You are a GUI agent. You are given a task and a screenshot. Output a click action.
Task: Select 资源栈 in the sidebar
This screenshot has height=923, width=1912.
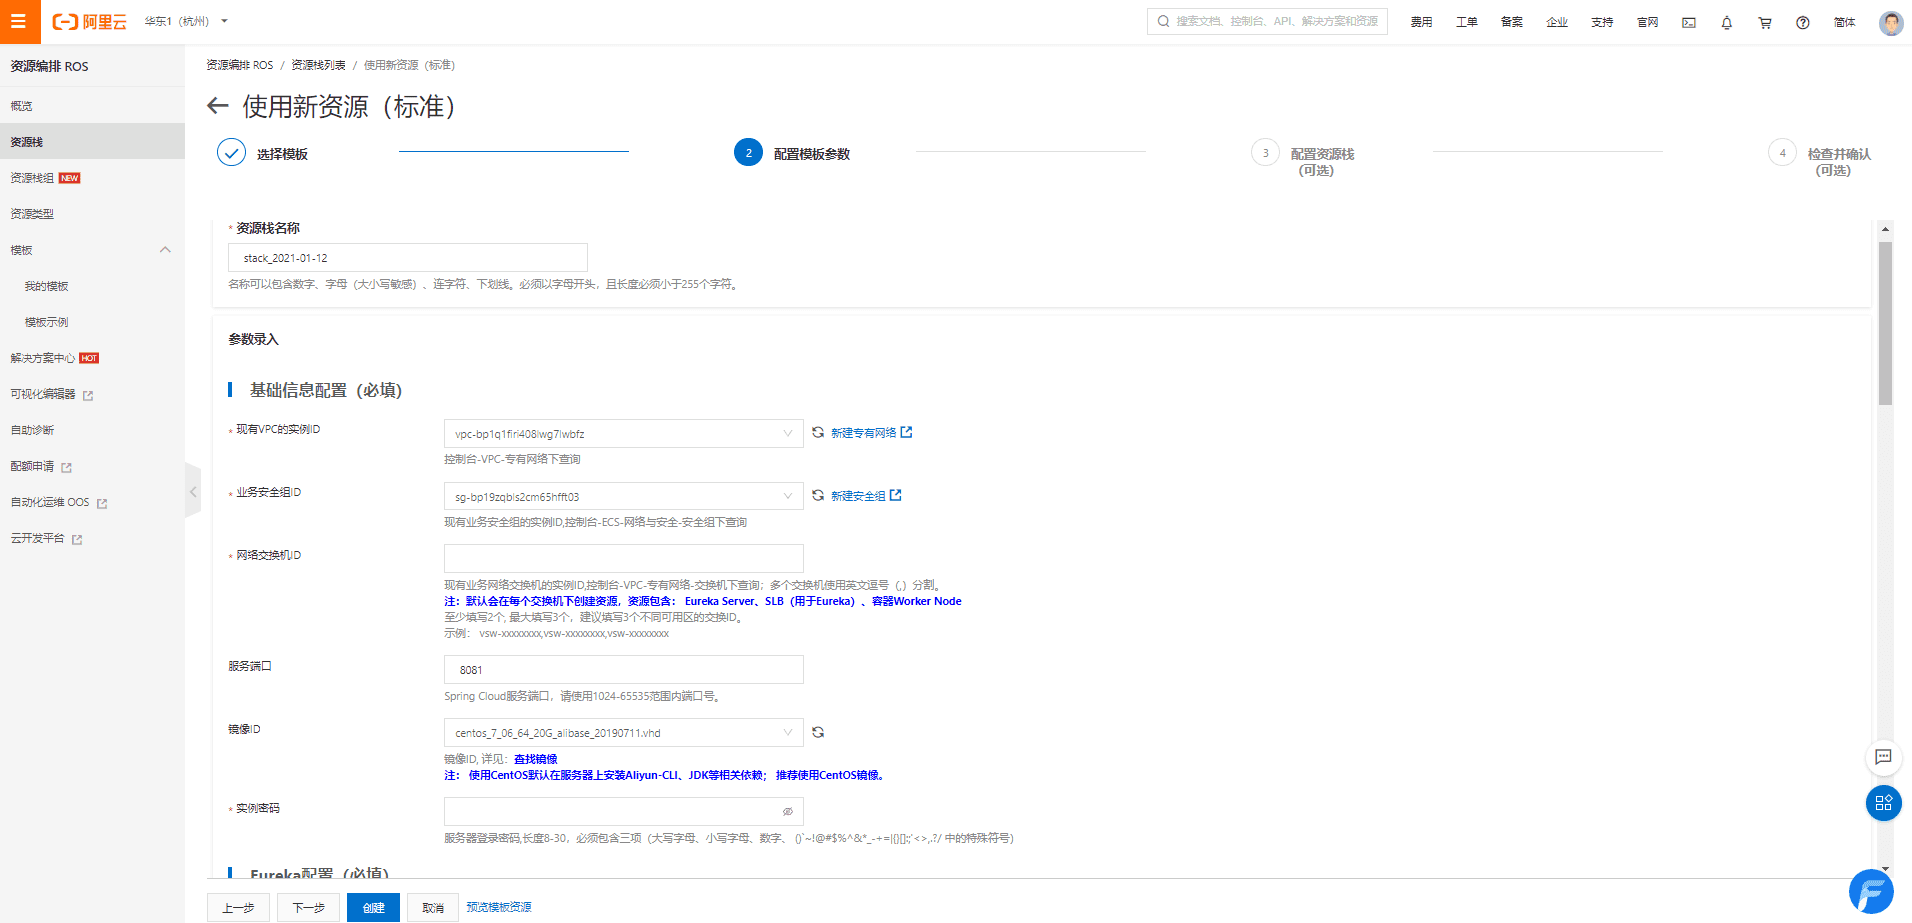point(92,142)
